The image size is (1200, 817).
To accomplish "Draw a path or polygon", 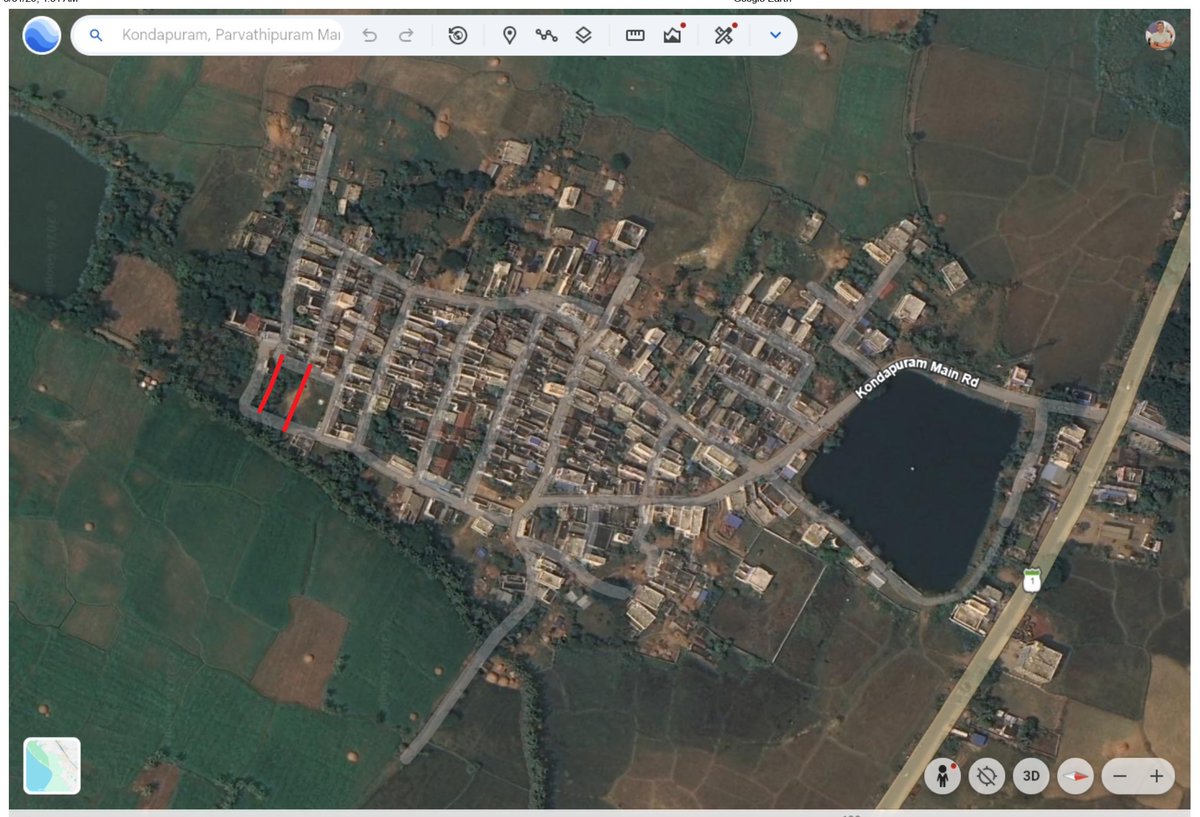I will click(x=546, y=35).
